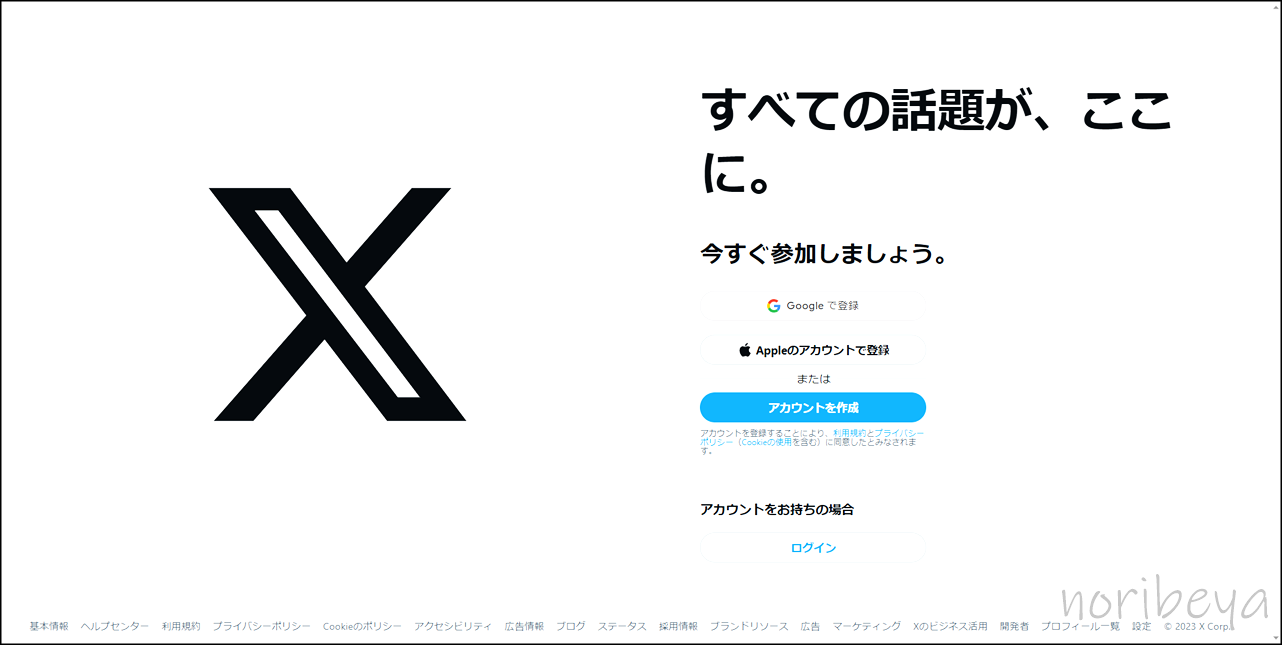This screenshot has height=645, width=1282.
Task: Open アクセシビリティ footer link
Action: tap(453, 626)
